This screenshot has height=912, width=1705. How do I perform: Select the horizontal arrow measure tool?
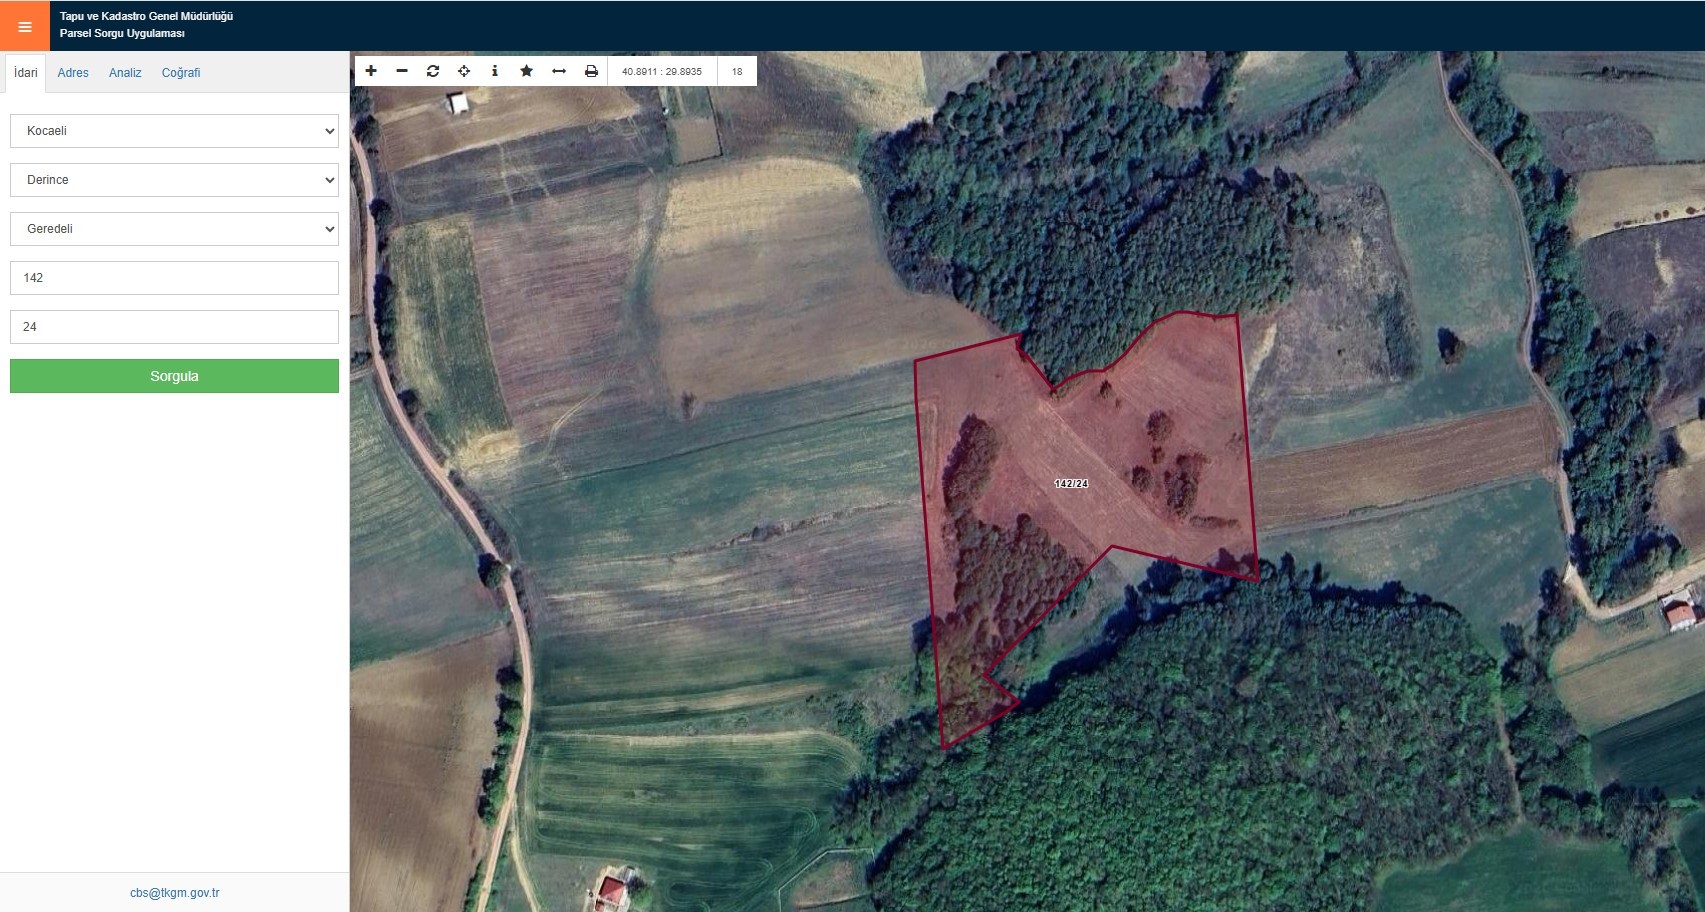pyautogui.click(x=559, y=71)
